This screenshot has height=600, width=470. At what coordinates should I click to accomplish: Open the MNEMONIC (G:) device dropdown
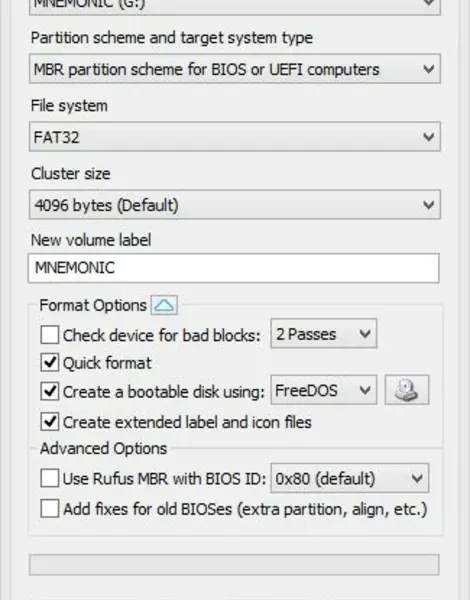pyautogui.click(x=235, y=7)
